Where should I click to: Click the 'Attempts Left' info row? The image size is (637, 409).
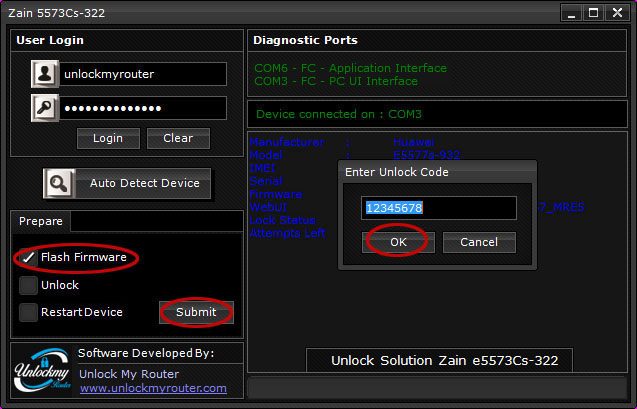(287, 233)
